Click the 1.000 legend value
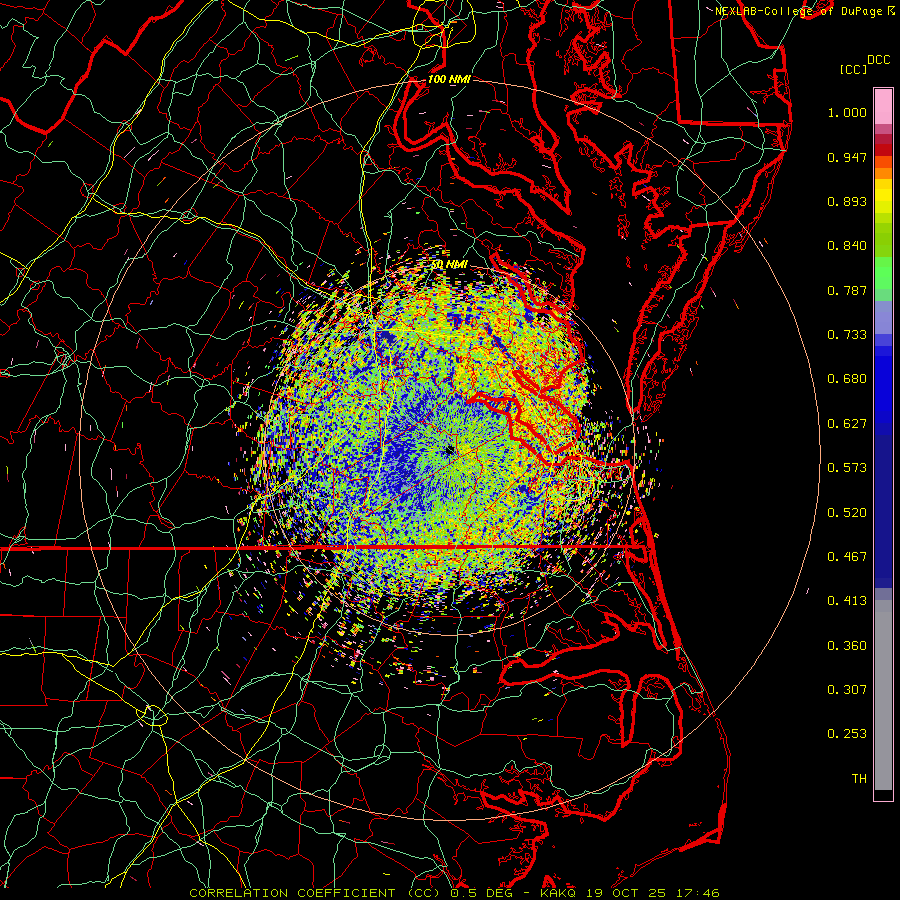 pos(847,112)
